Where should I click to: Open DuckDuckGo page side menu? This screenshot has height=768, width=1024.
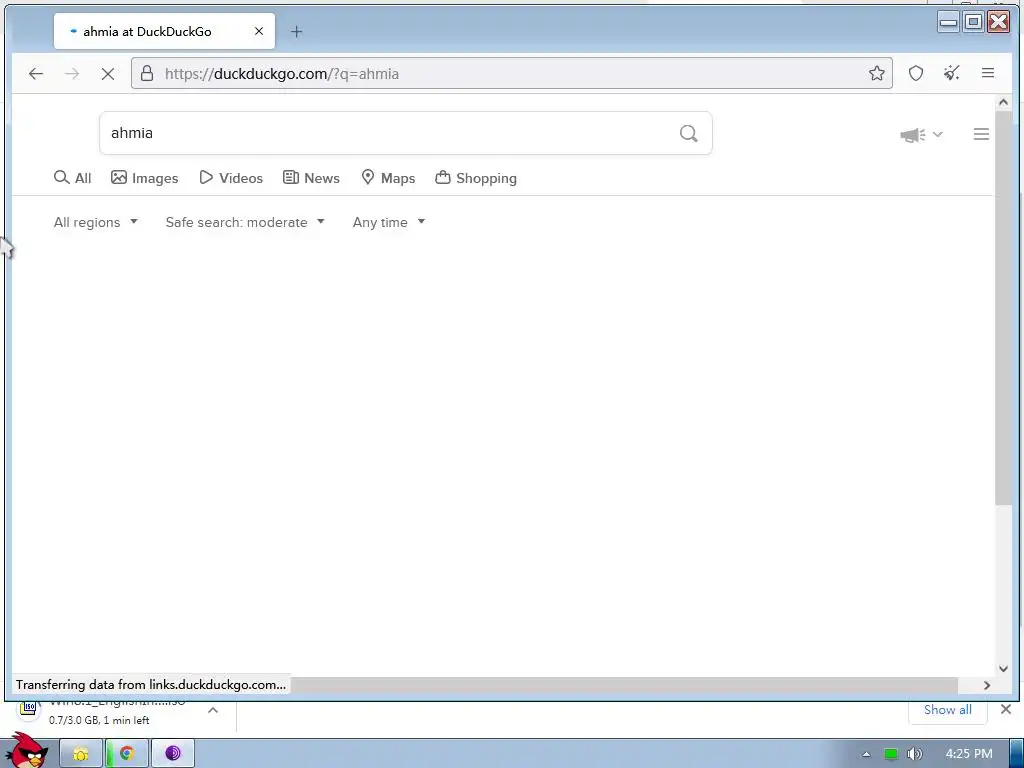(981, 134)
